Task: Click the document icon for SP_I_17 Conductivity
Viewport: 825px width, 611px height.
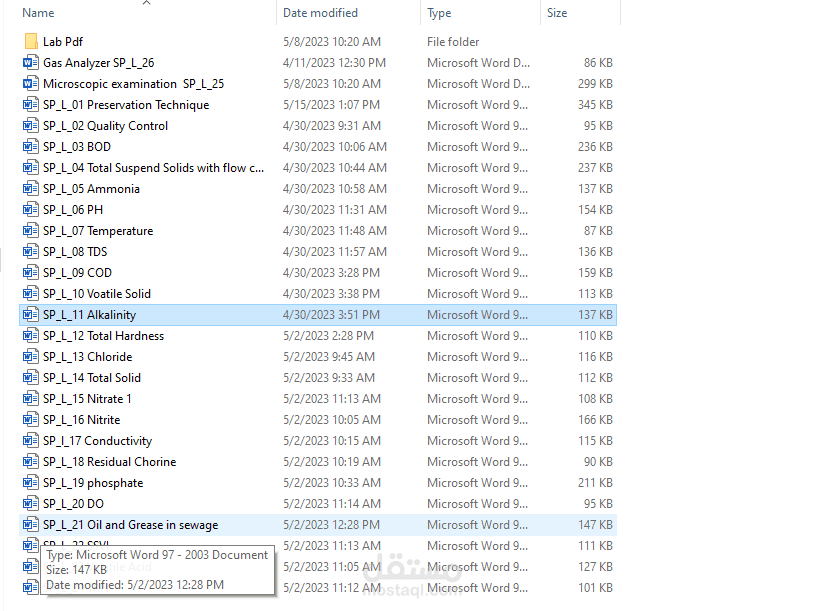Action: pos(31,440)
